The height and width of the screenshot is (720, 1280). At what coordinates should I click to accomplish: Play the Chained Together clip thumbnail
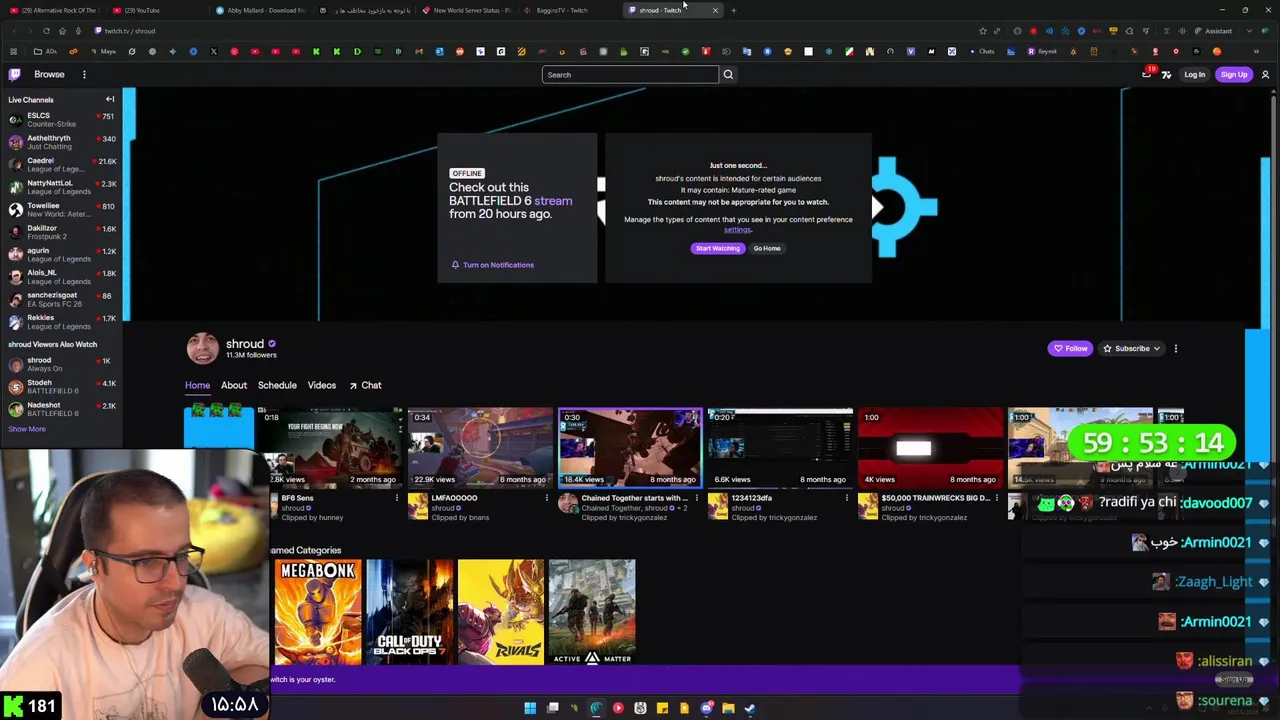click(630, 447)
